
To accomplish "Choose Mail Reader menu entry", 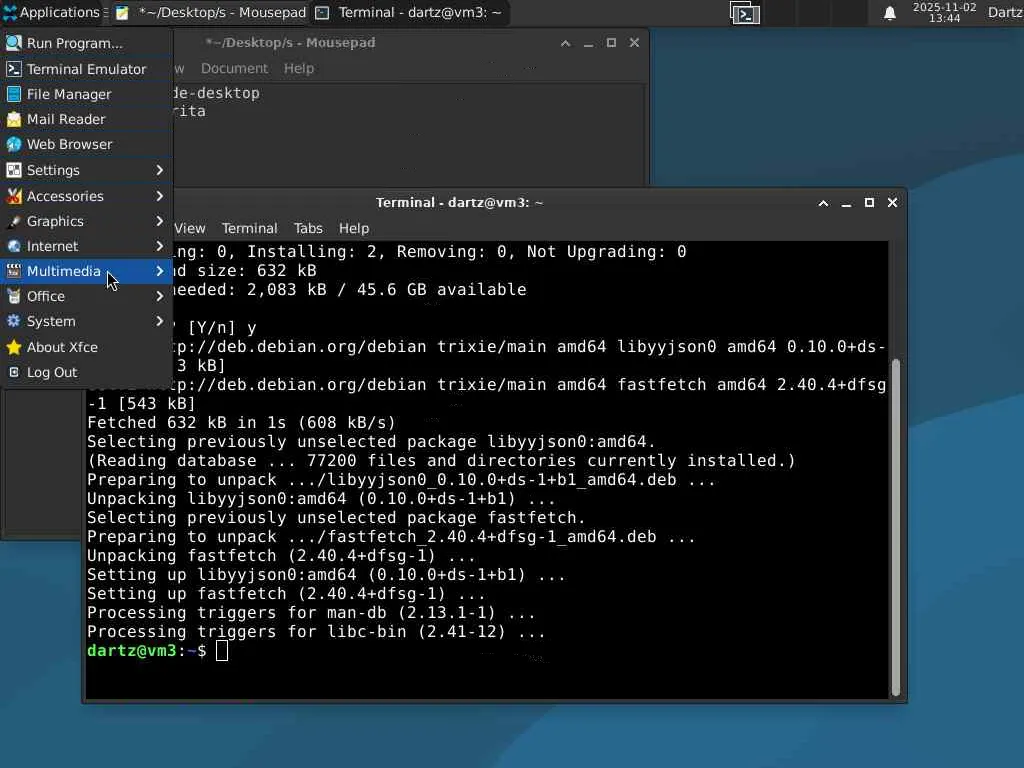I will [x=86, y=120].
